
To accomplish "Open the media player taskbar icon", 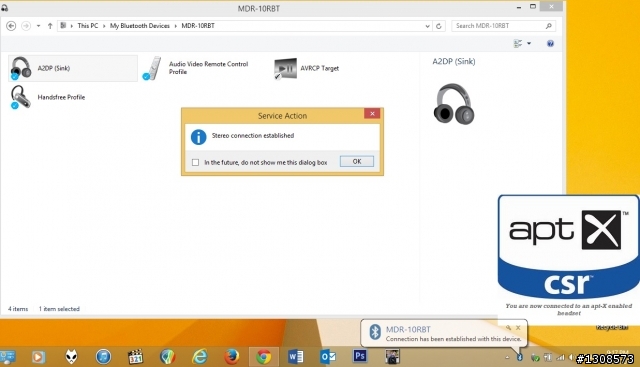I will (38, 357).
